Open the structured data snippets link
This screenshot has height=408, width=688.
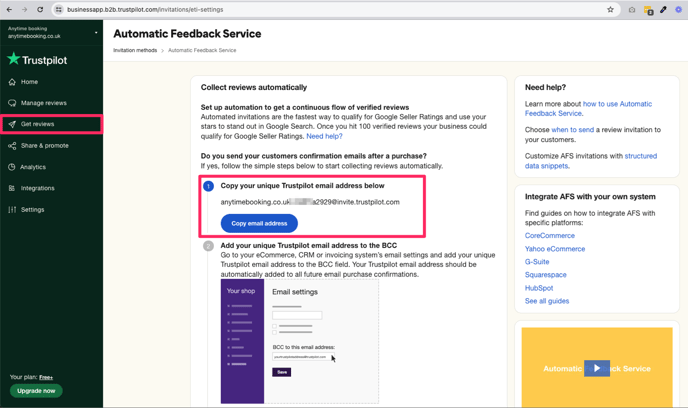591,161
